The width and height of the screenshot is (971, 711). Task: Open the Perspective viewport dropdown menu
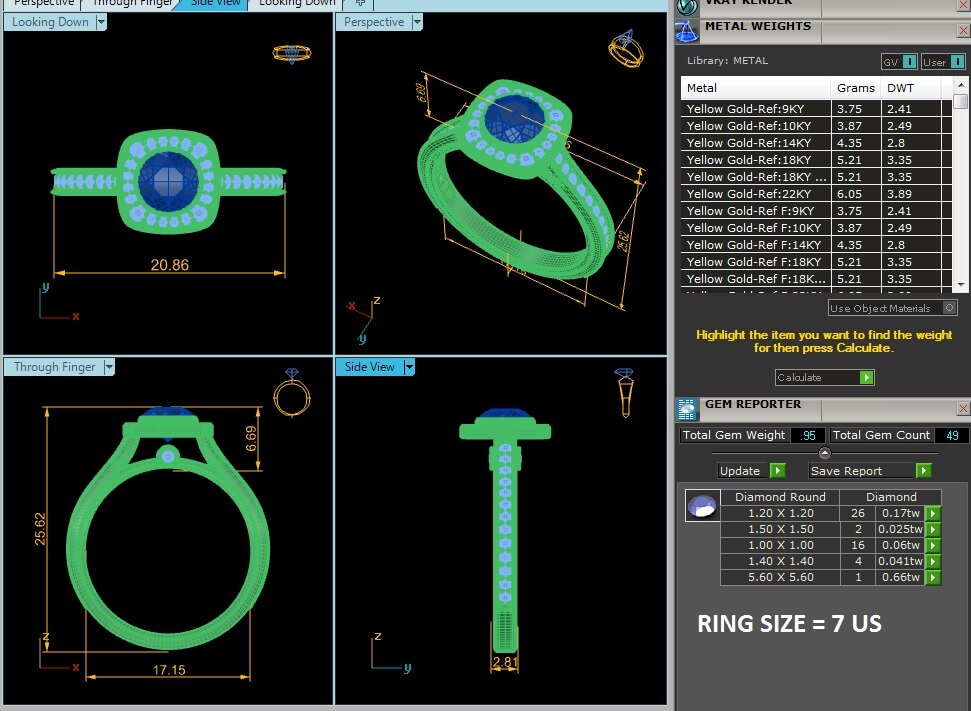coord(417,22)
